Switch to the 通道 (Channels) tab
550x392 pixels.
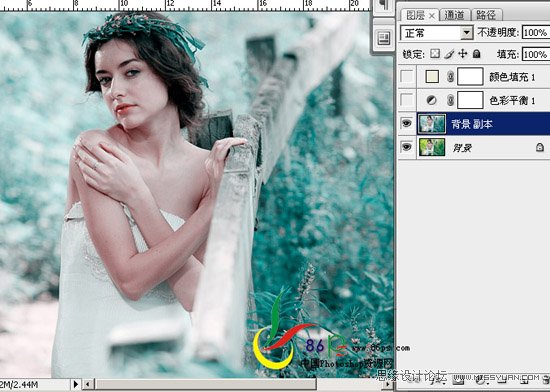point(454,15)
